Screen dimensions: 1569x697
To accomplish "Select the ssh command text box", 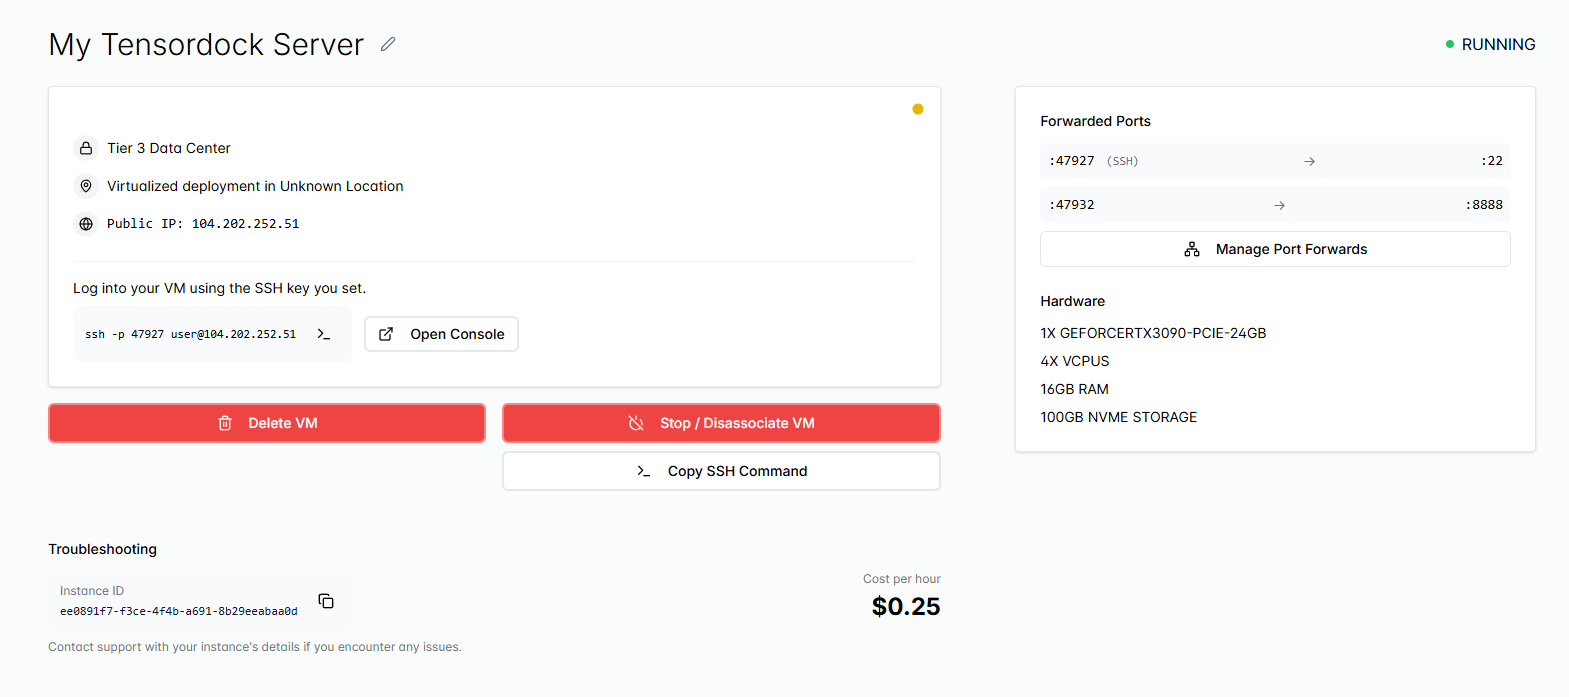I will [x=190, y=334].
